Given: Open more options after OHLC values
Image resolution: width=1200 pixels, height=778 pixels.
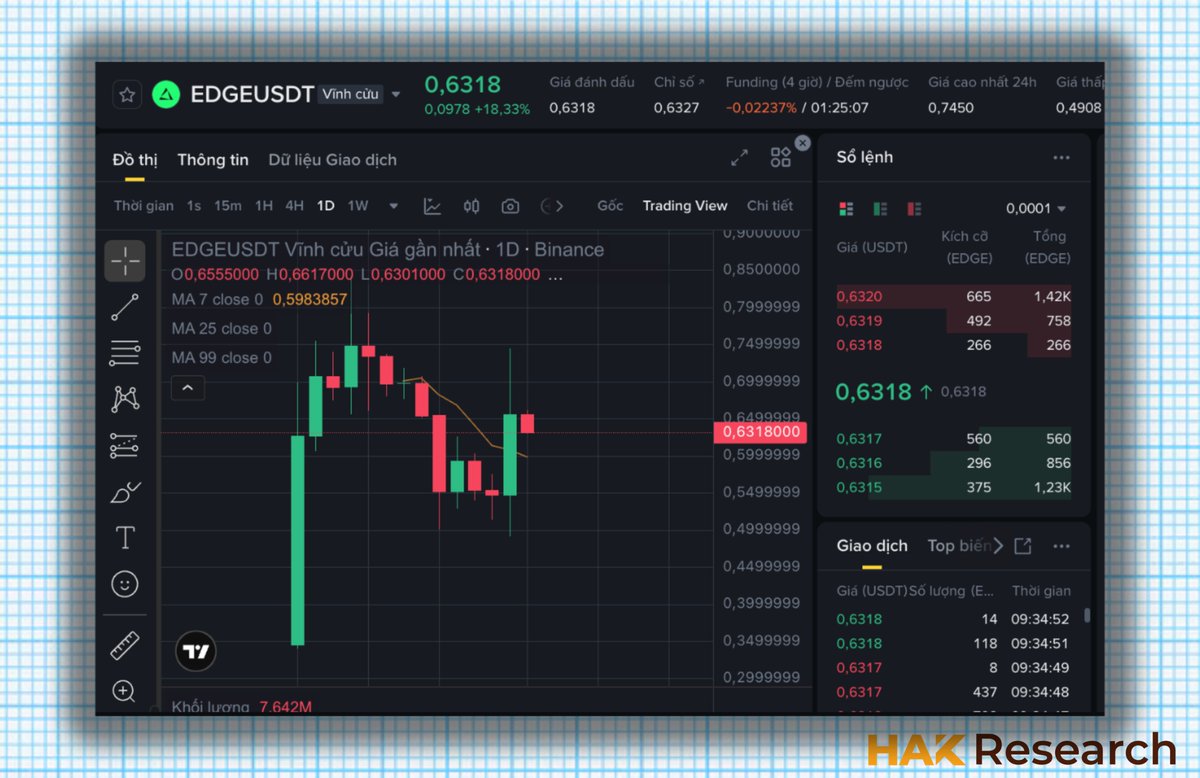Looking at the screenshot, I should 556,274.
